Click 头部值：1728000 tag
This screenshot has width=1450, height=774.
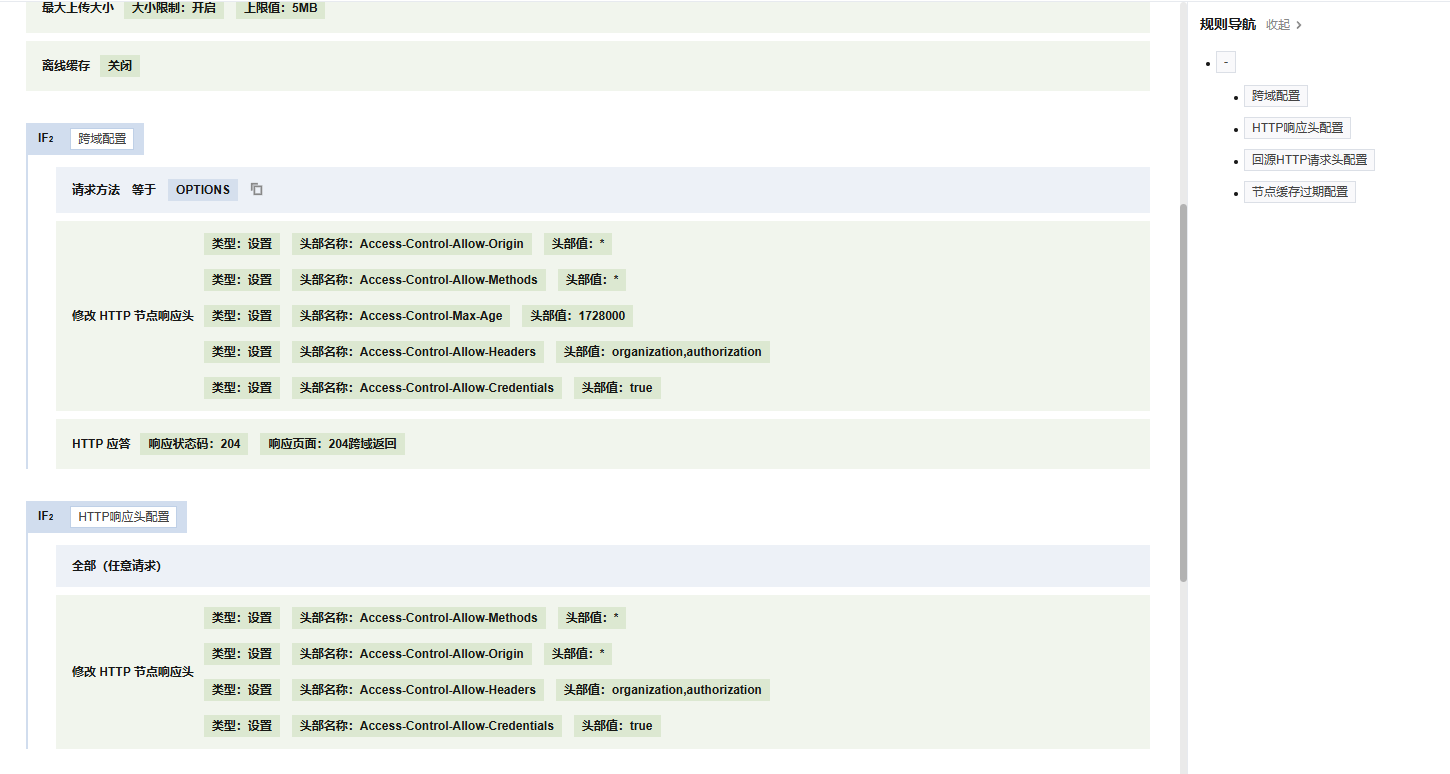[578, 316]
